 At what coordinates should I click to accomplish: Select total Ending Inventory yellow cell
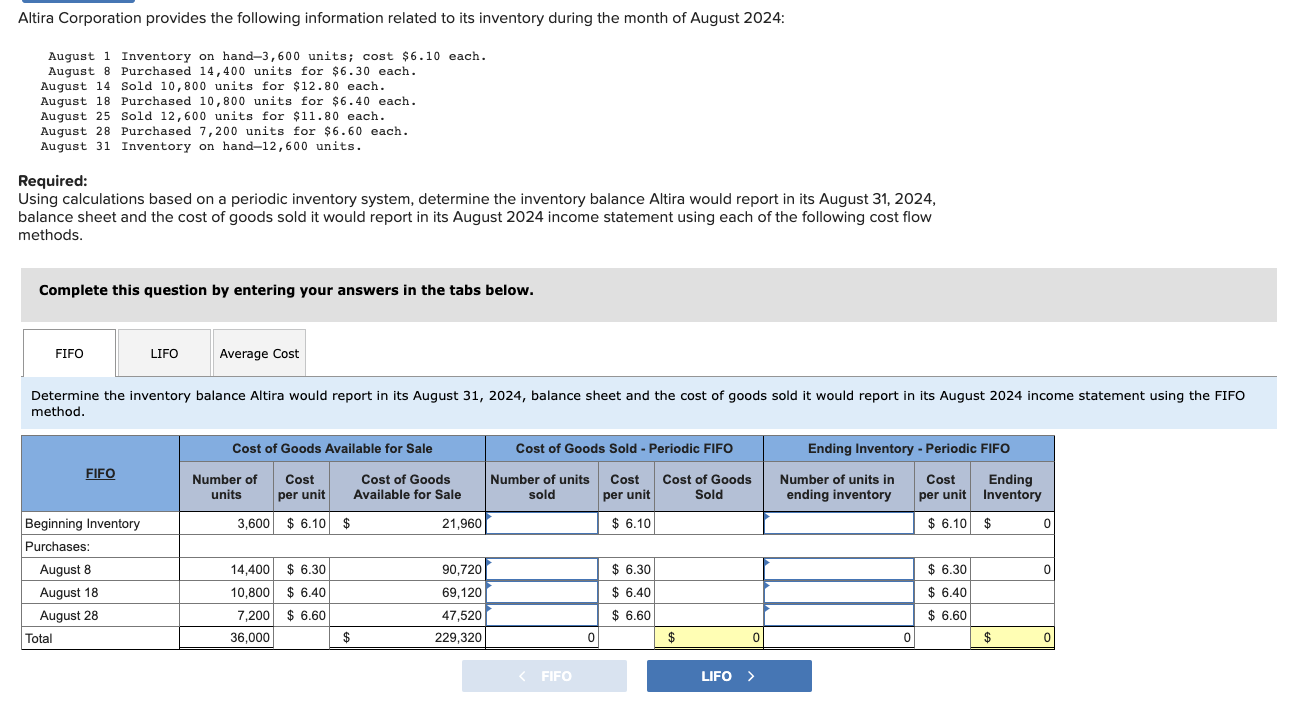pyautogui.click(x=1012, y=637)
